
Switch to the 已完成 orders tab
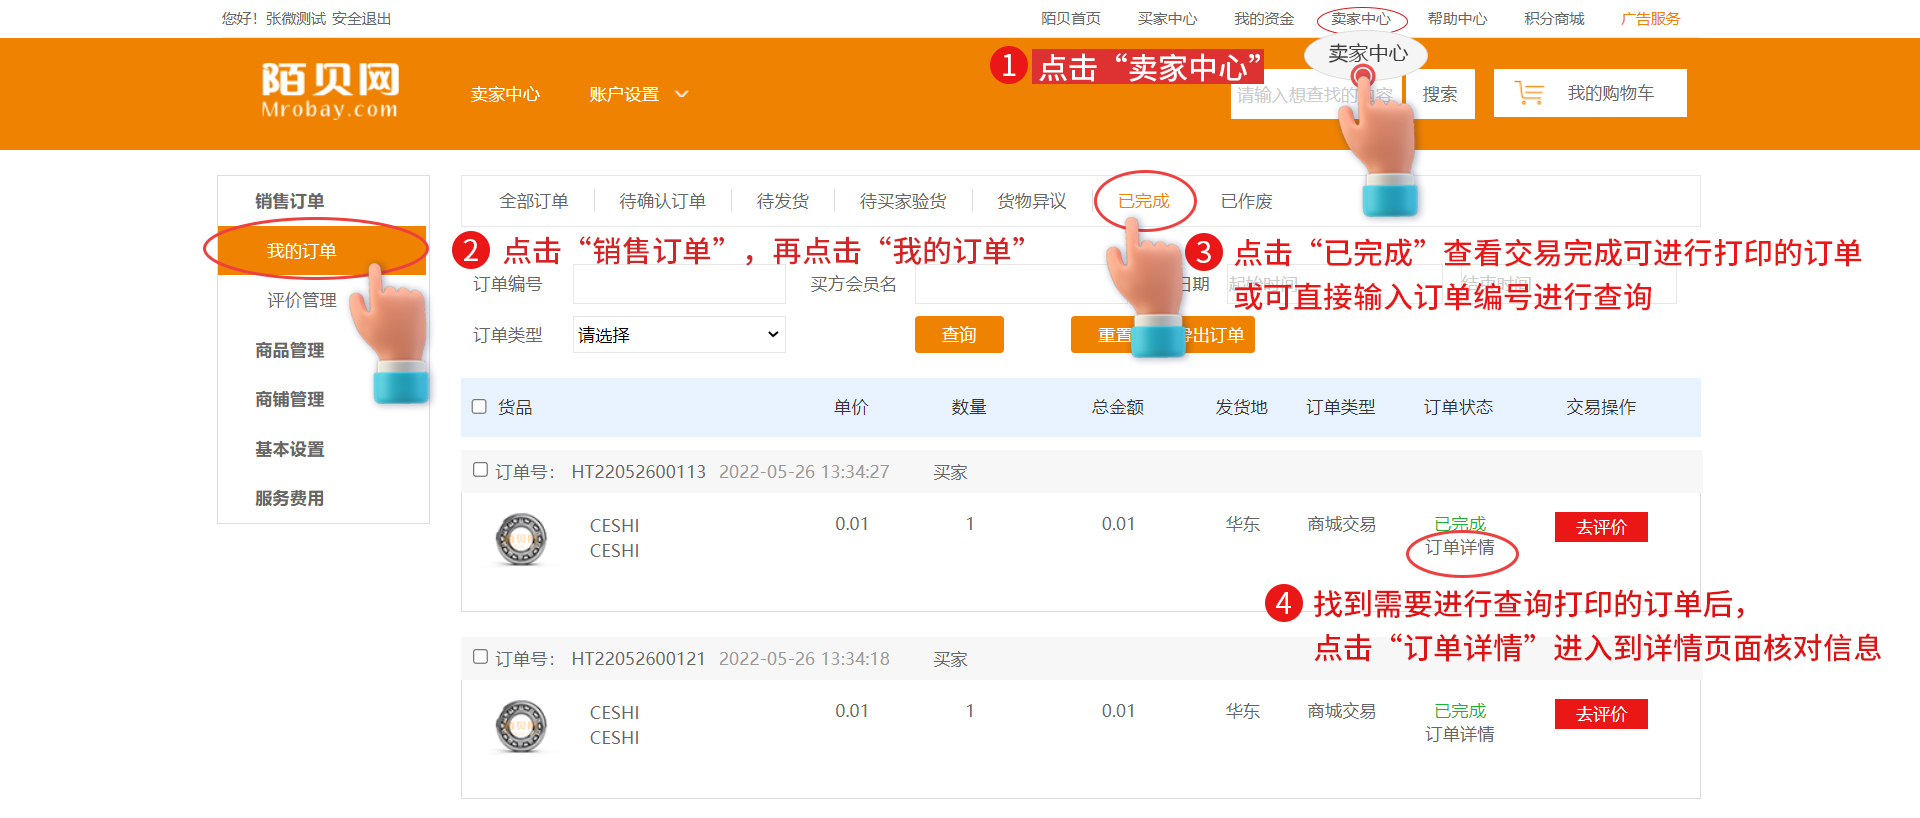(1143, 201)
